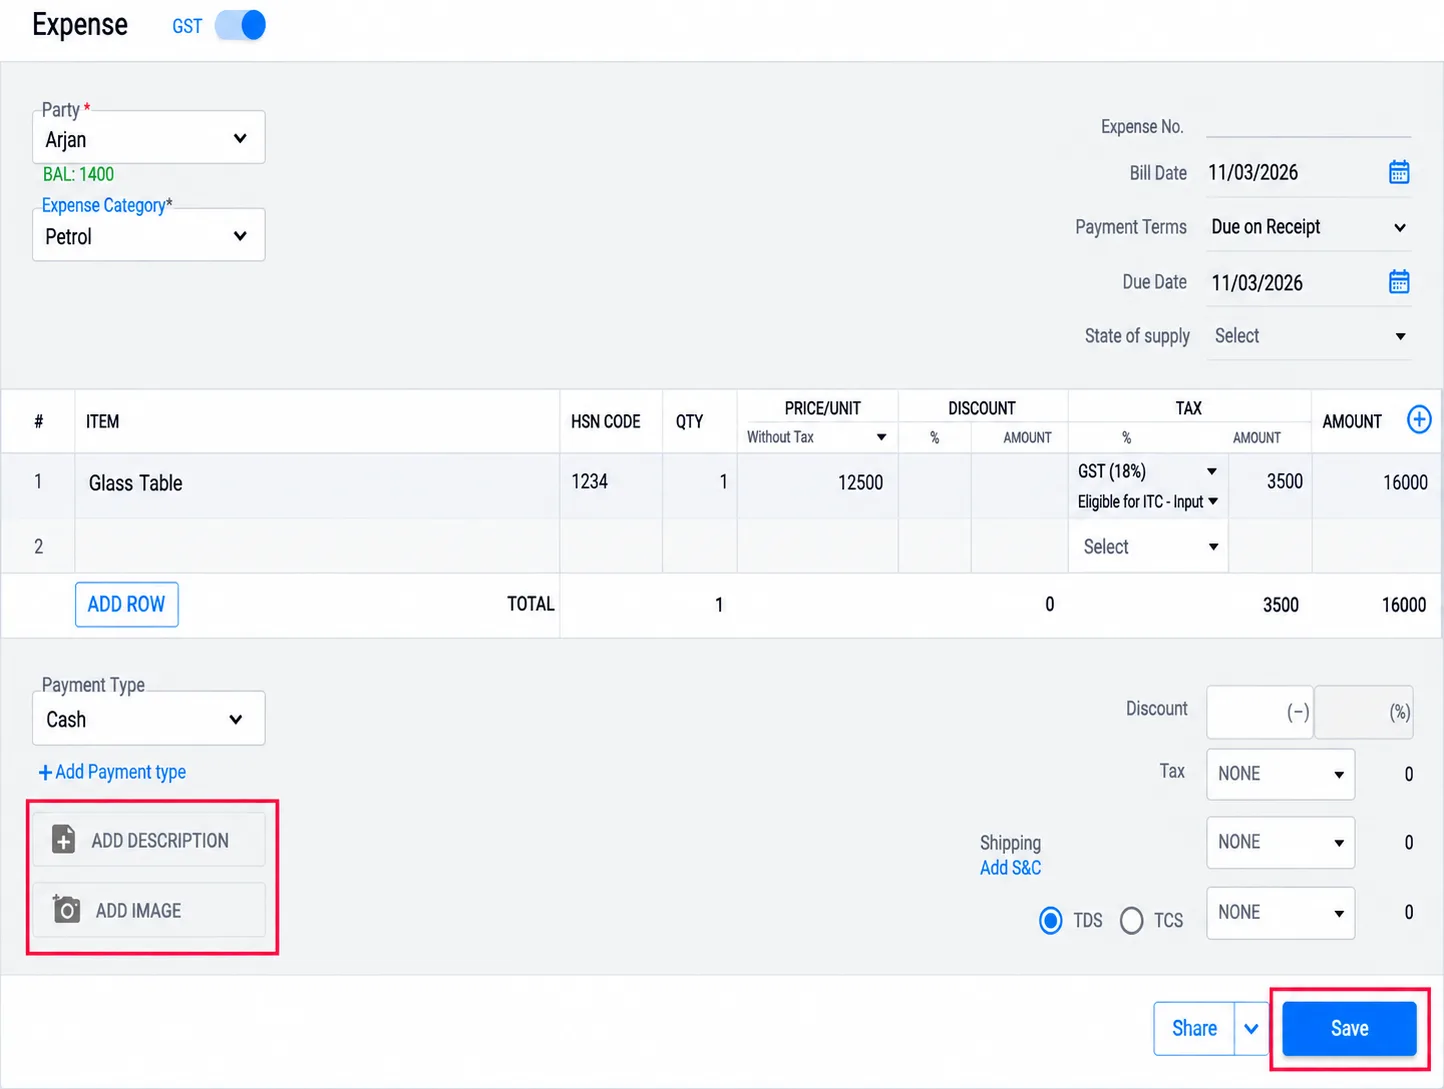The image size is (1444, 1089).
Task: Select the TDS radio button
Action: coord(1050,920)
